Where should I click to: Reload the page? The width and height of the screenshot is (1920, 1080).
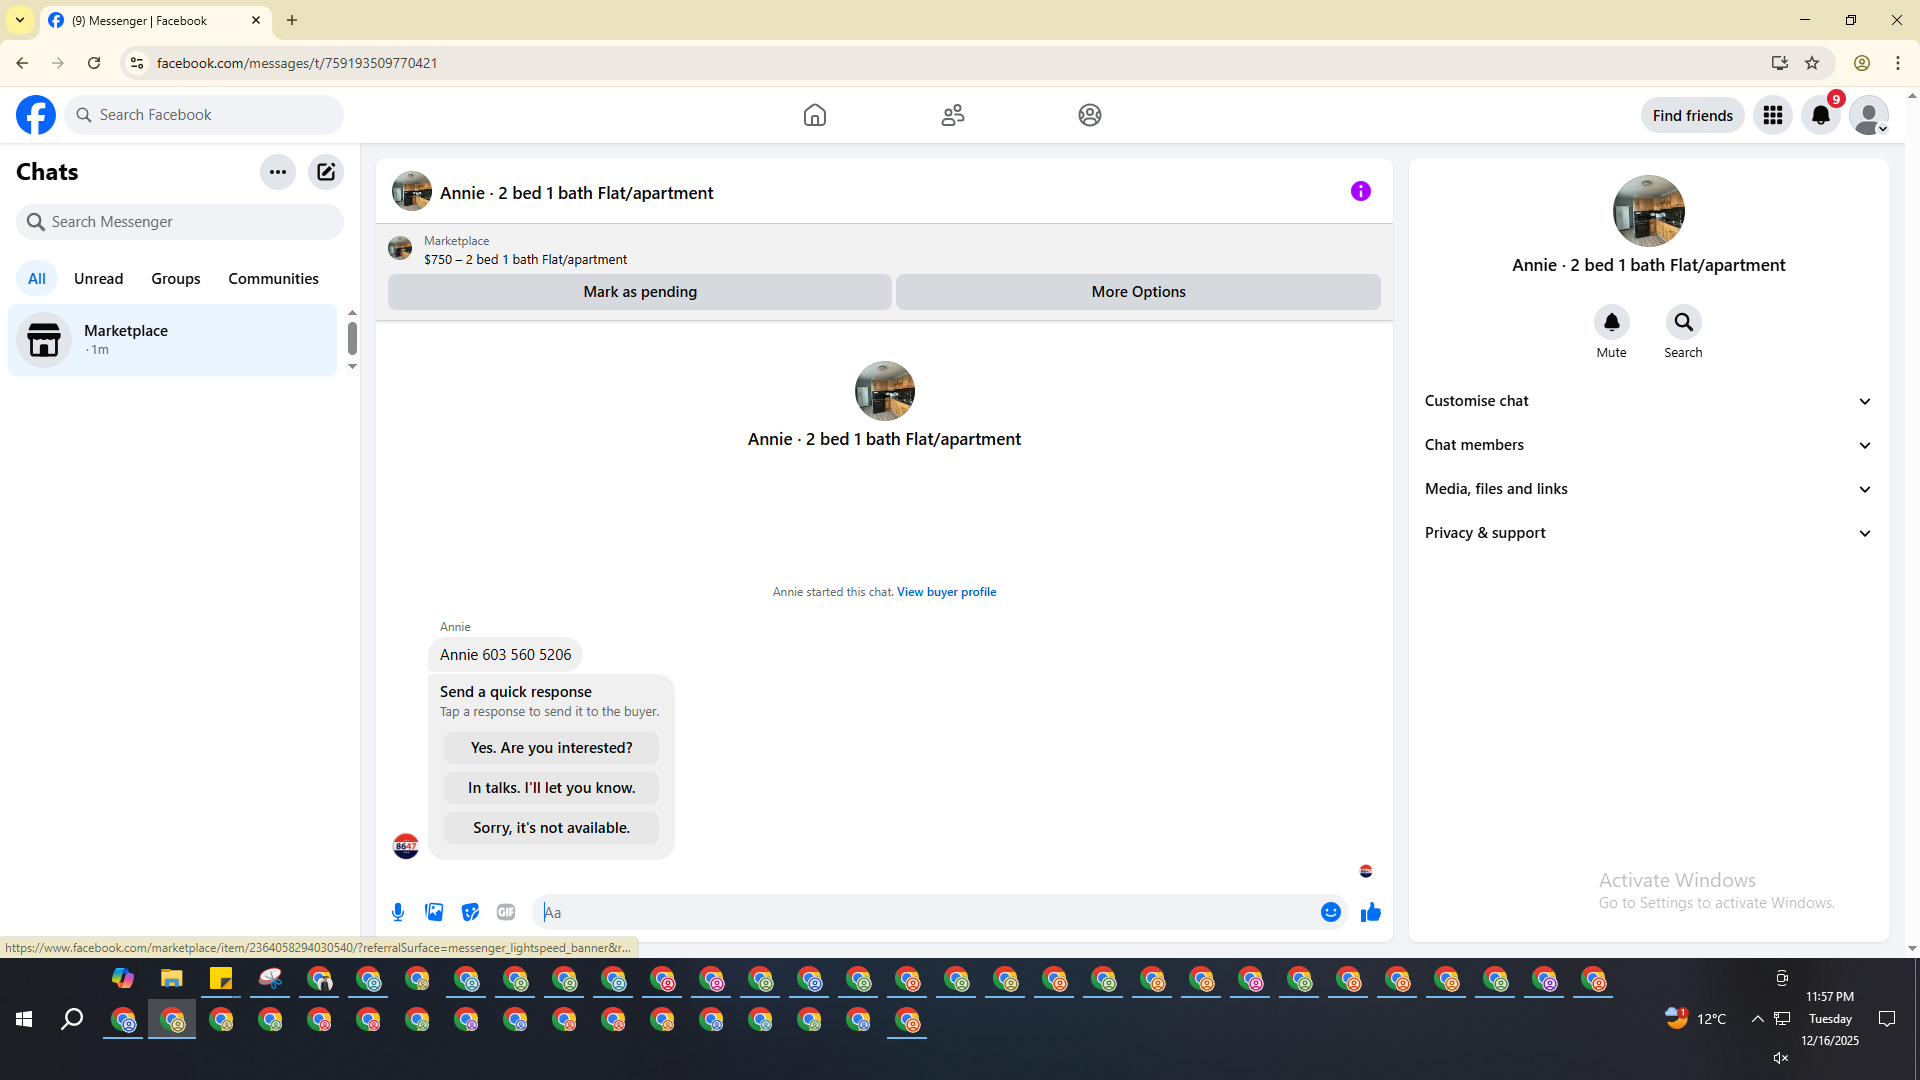[x=94, y=63]
